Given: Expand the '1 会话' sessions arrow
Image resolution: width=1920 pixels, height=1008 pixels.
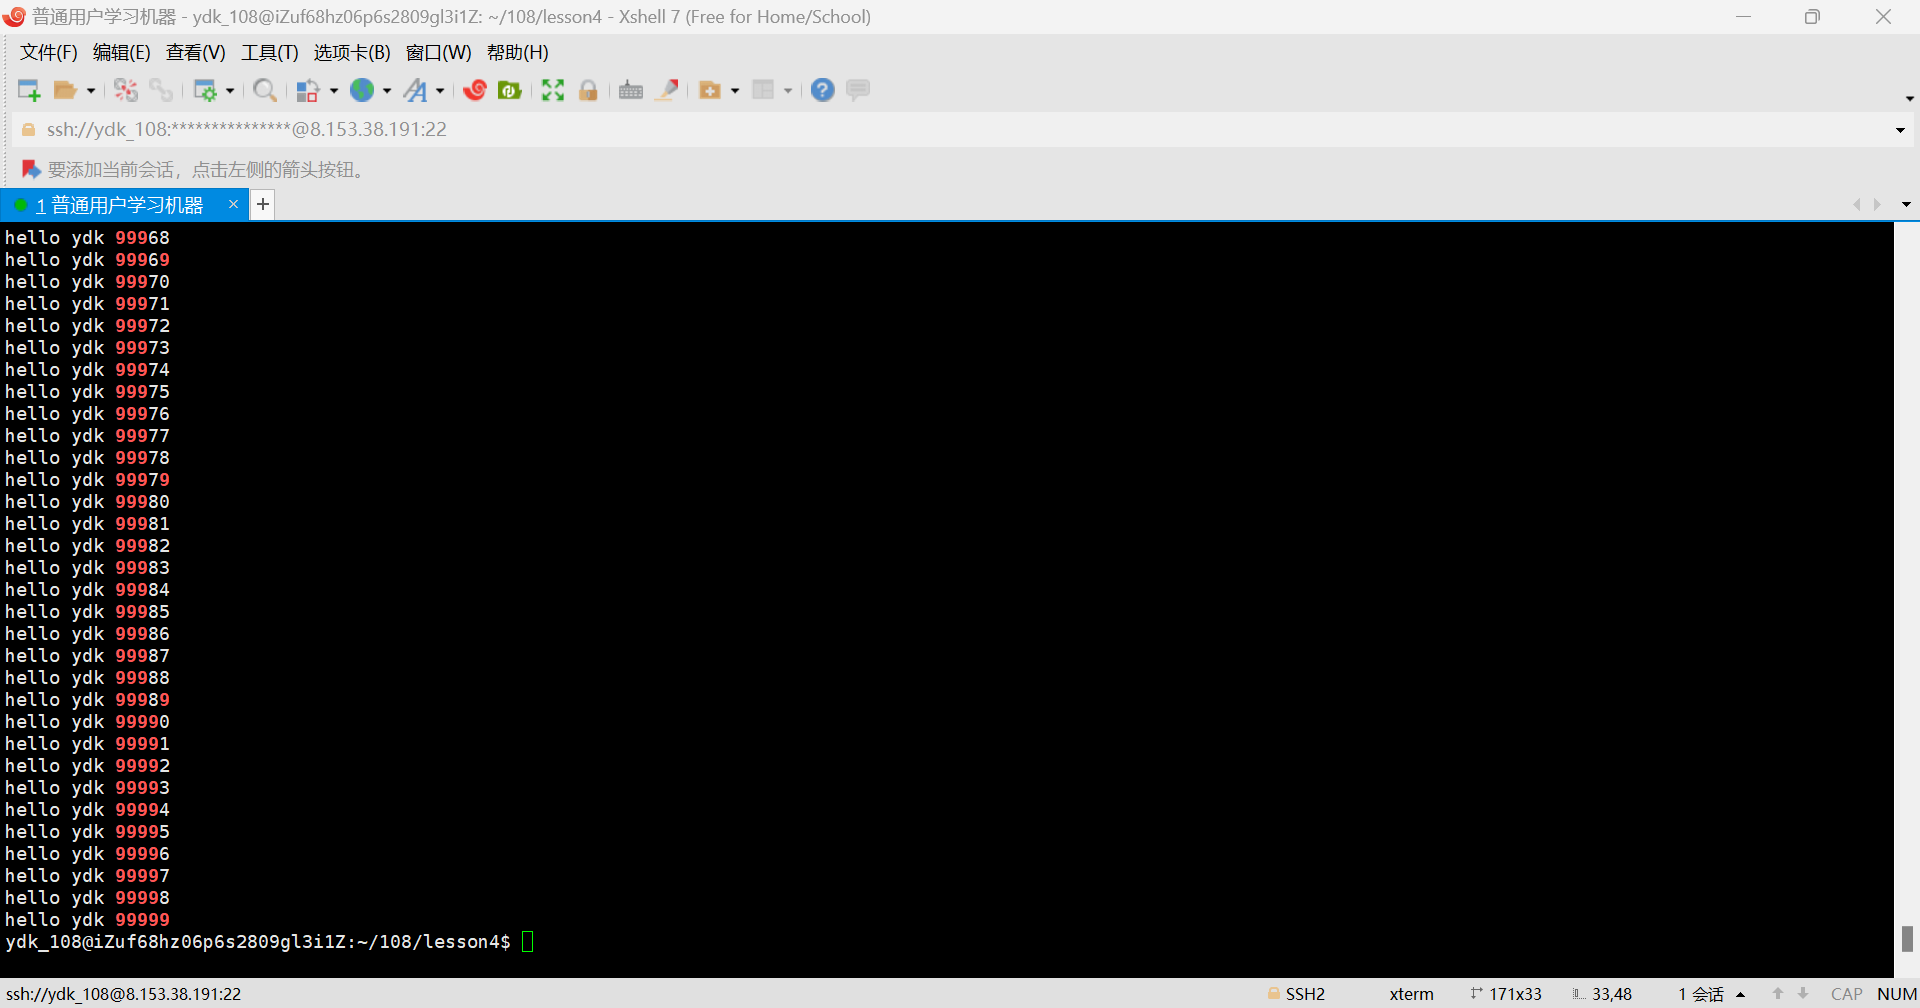Looking at the screenshot, I should click(1741, 994).
